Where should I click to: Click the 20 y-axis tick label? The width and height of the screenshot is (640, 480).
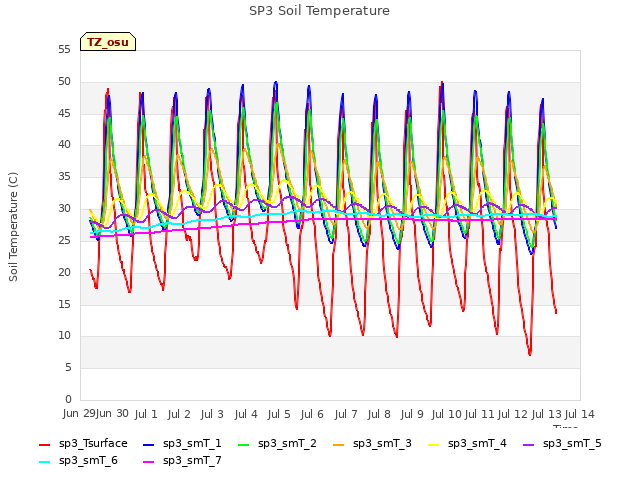(x=64, y=272)
